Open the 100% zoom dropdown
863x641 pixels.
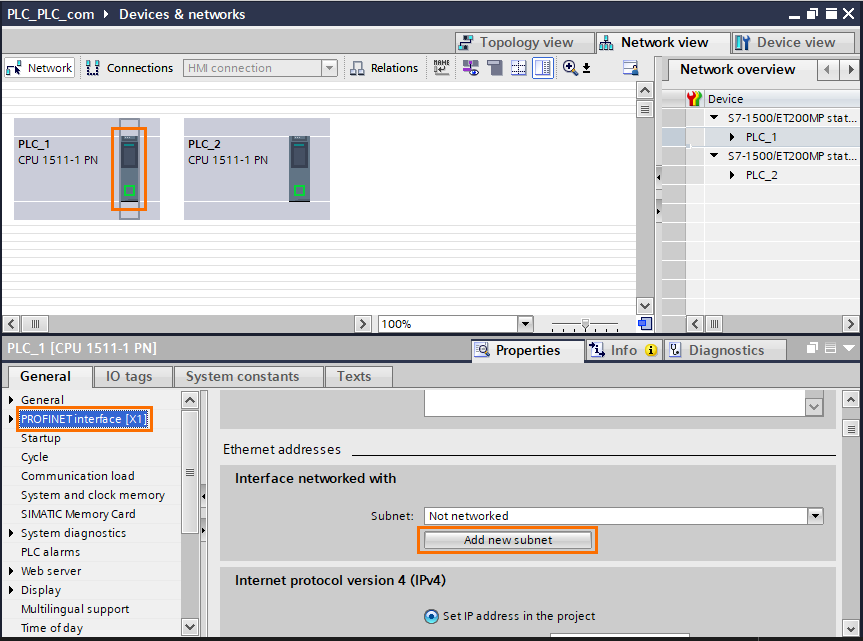point(525,324)
